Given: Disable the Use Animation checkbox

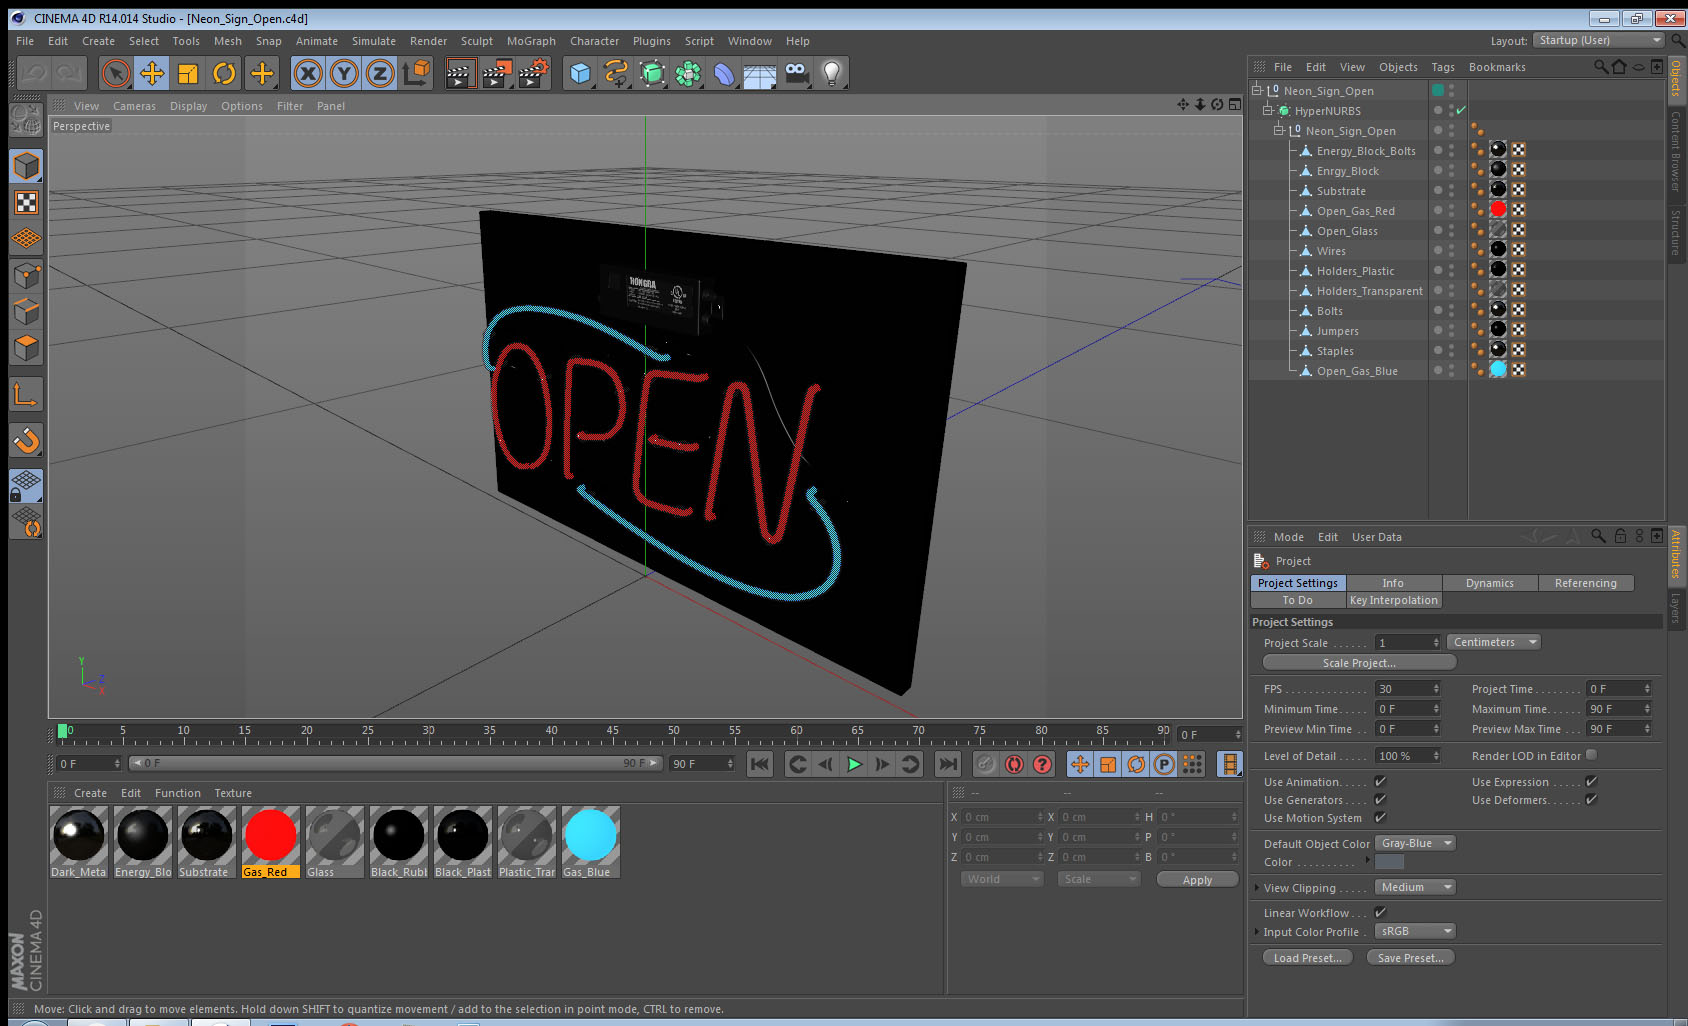Looking at the screenshot, I should tap(1380, 781).
